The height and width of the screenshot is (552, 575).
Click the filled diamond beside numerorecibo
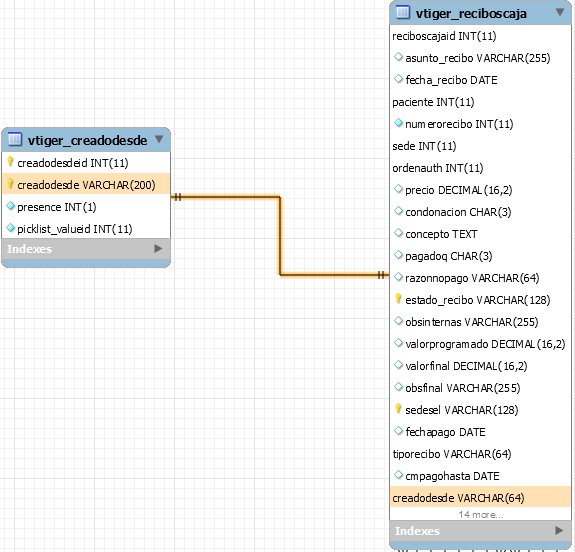coord(398,123)
